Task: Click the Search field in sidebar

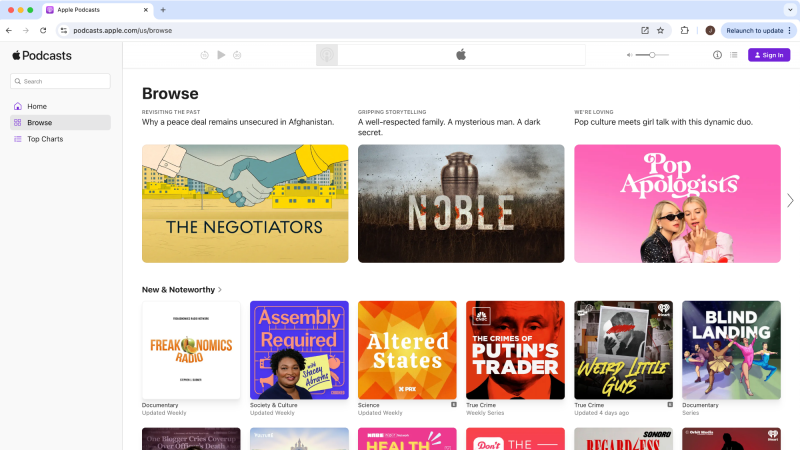Action: pyautogui.click(x=60, y=81)
